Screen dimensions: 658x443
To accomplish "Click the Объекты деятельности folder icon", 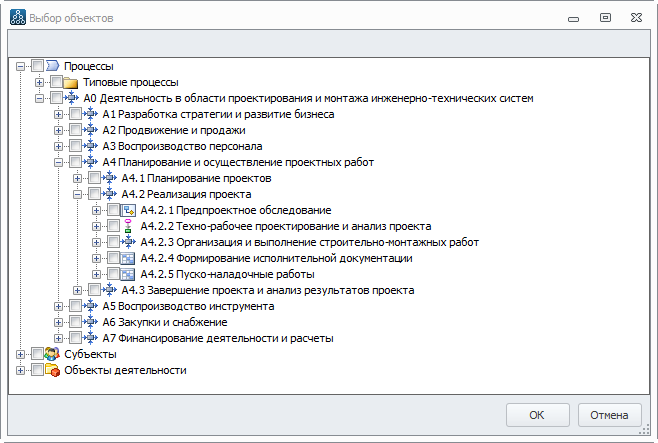I will click(x=52, y=370).
